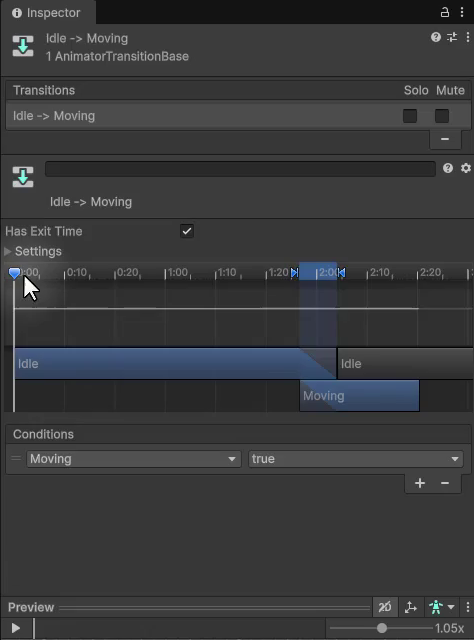This screenshot has height=640, width=474.
Task: Select the gray Idle clip in timeline
Action: tap(405, 364)
